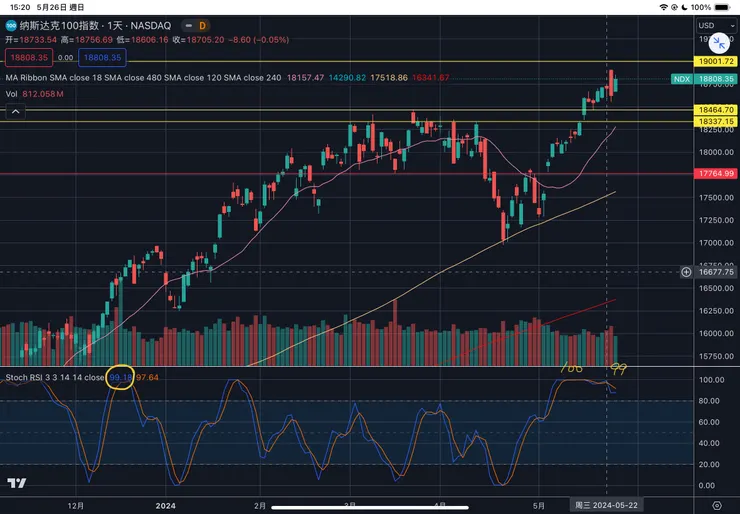The height and width of the screenshot is (514, 740).
Task: Tap the 0.00 spread value
Action: 66,58
